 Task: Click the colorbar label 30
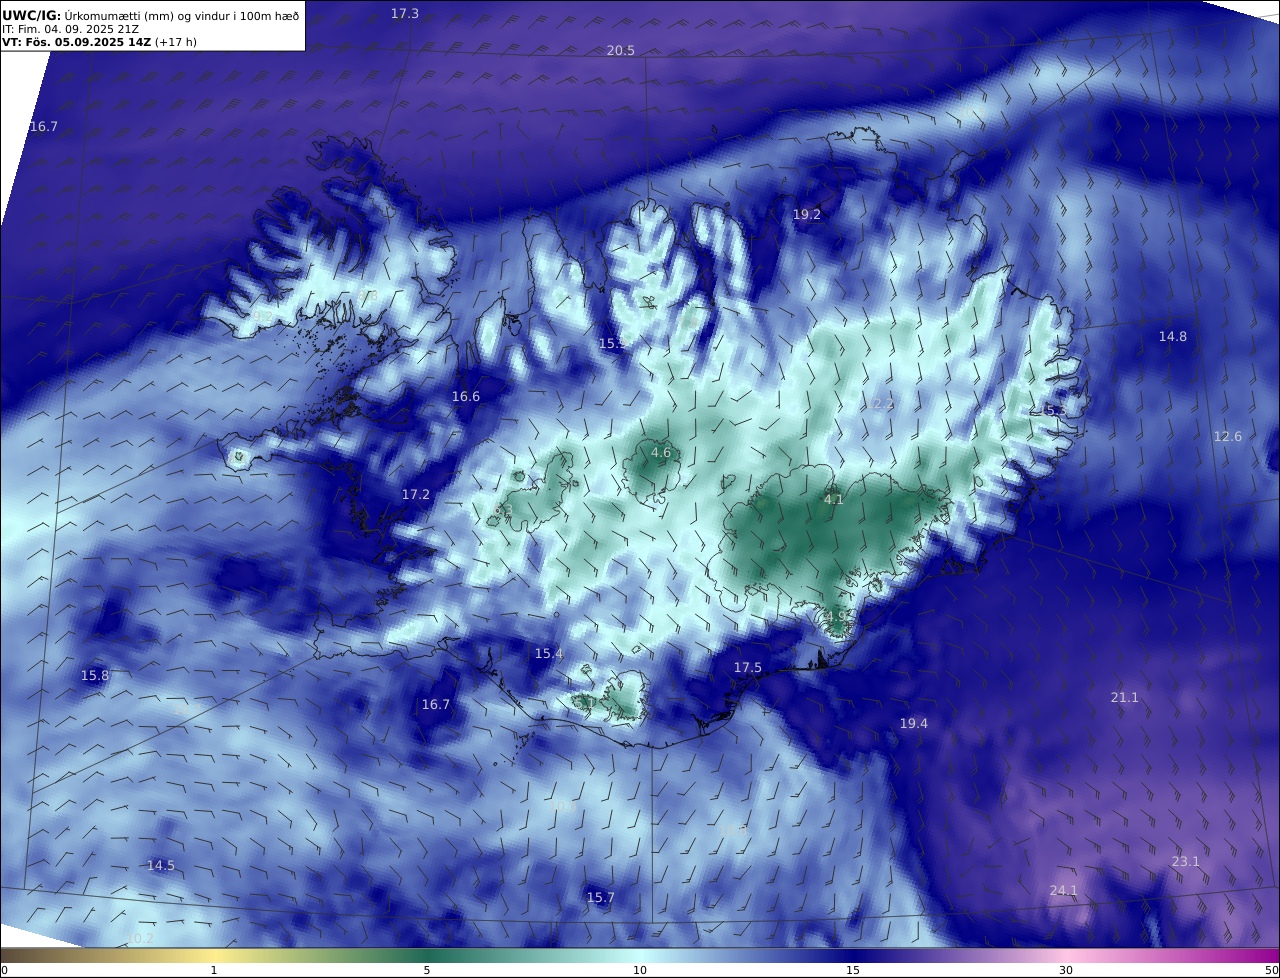coord(1066,970)
